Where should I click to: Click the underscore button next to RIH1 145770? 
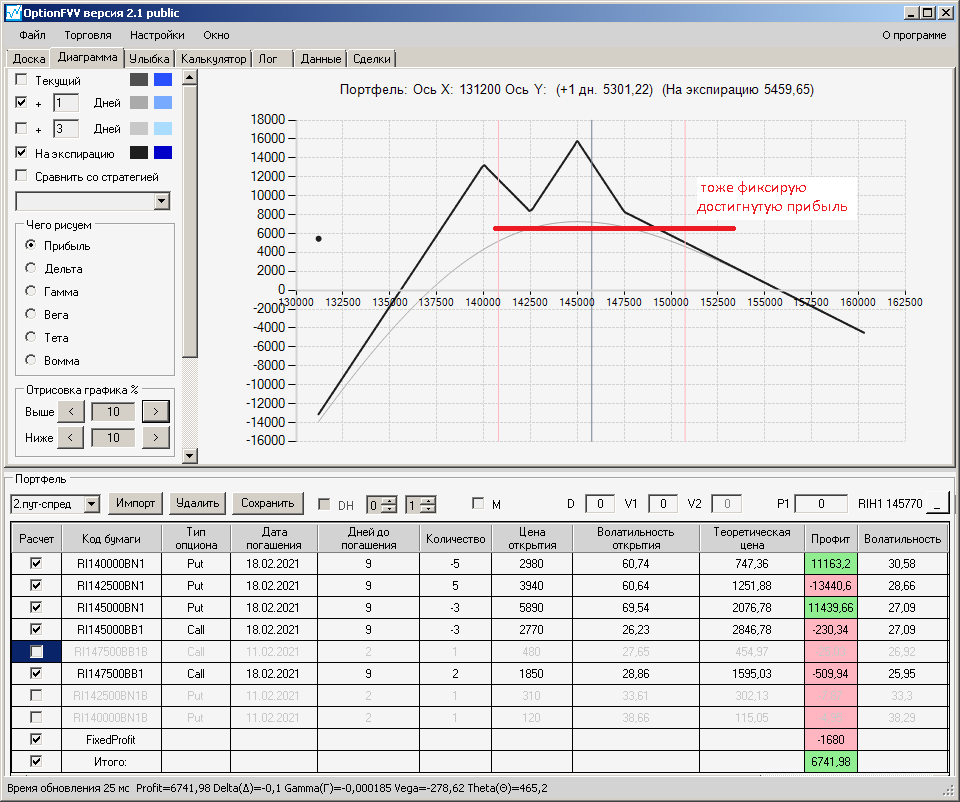coord(937,503)
